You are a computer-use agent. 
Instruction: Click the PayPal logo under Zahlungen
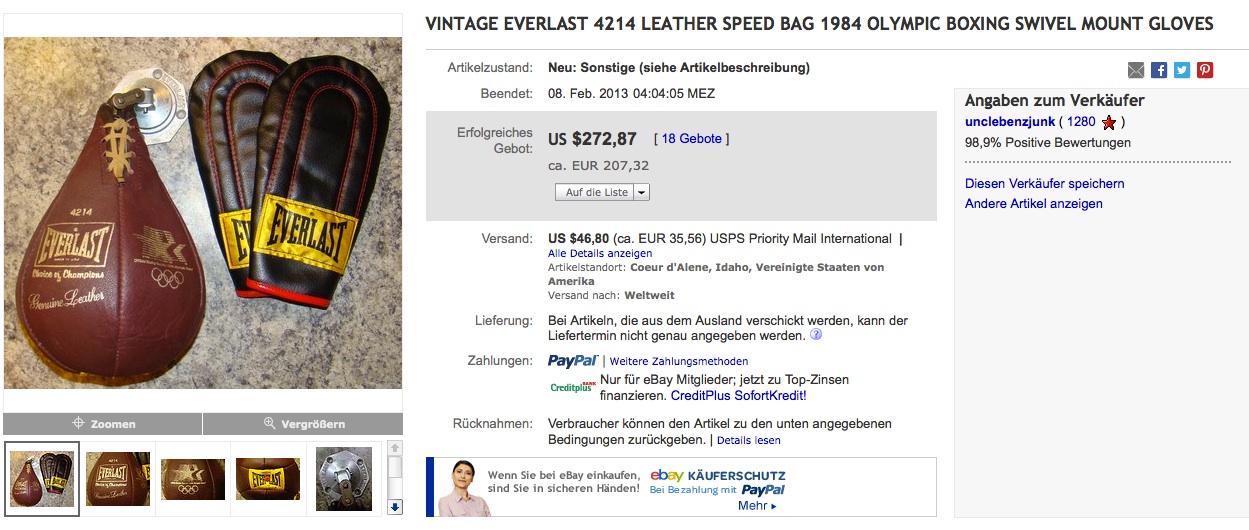(x=573, y=361)
